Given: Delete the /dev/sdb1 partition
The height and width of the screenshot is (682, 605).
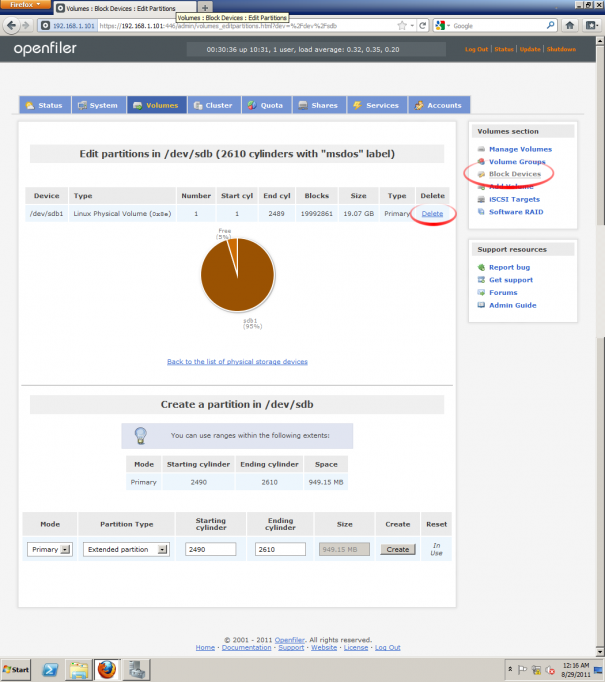Looking at the screenshot, I should [432, 214].
